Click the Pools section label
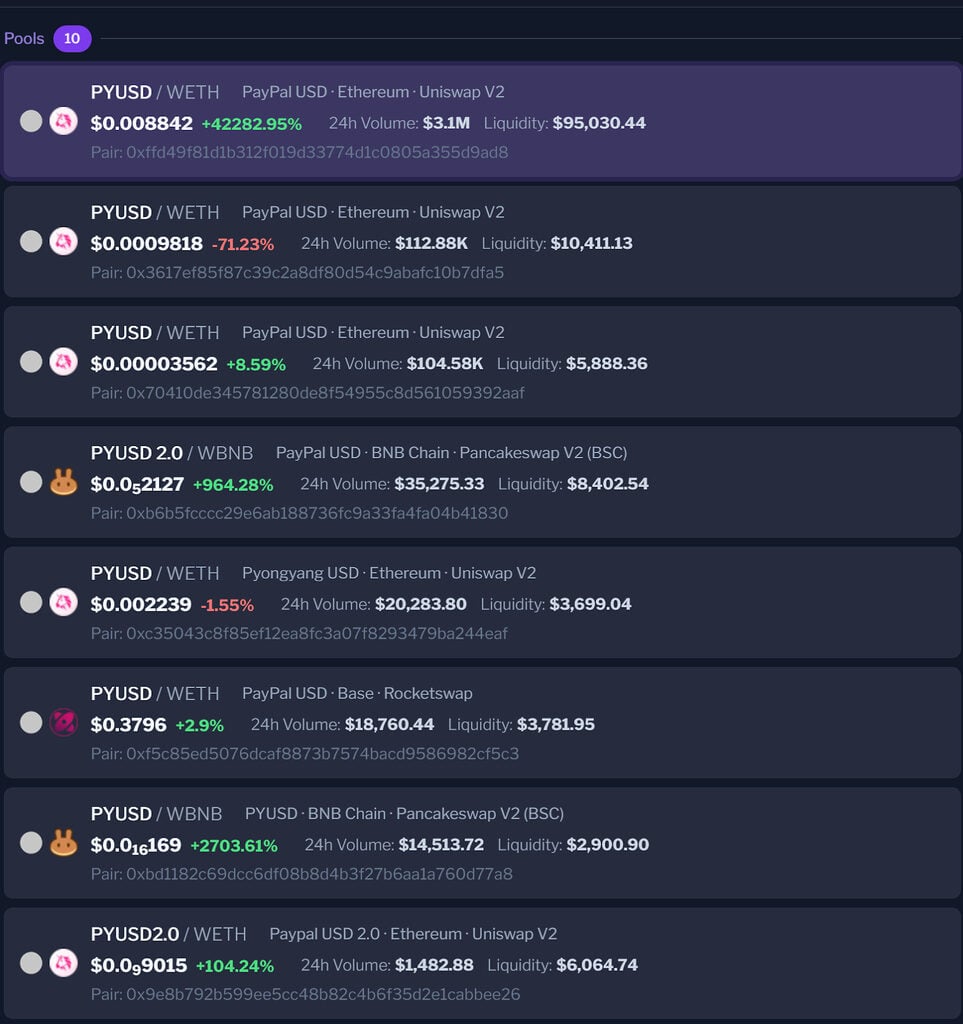Image resolution: width=963 pixels, height=1024 pixels. pos(24,39)
